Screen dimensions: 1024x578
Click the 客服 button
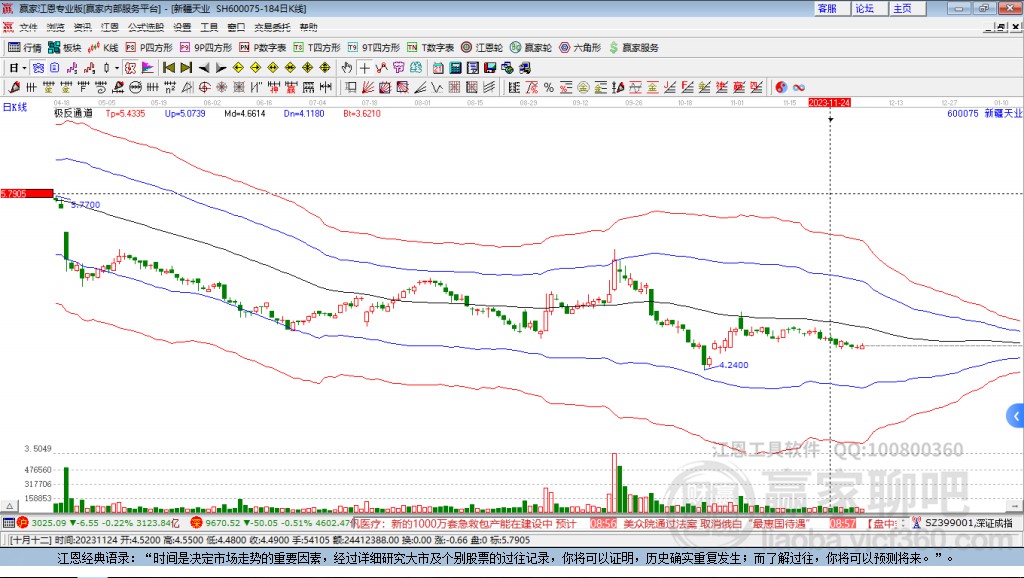pos(827,8)
